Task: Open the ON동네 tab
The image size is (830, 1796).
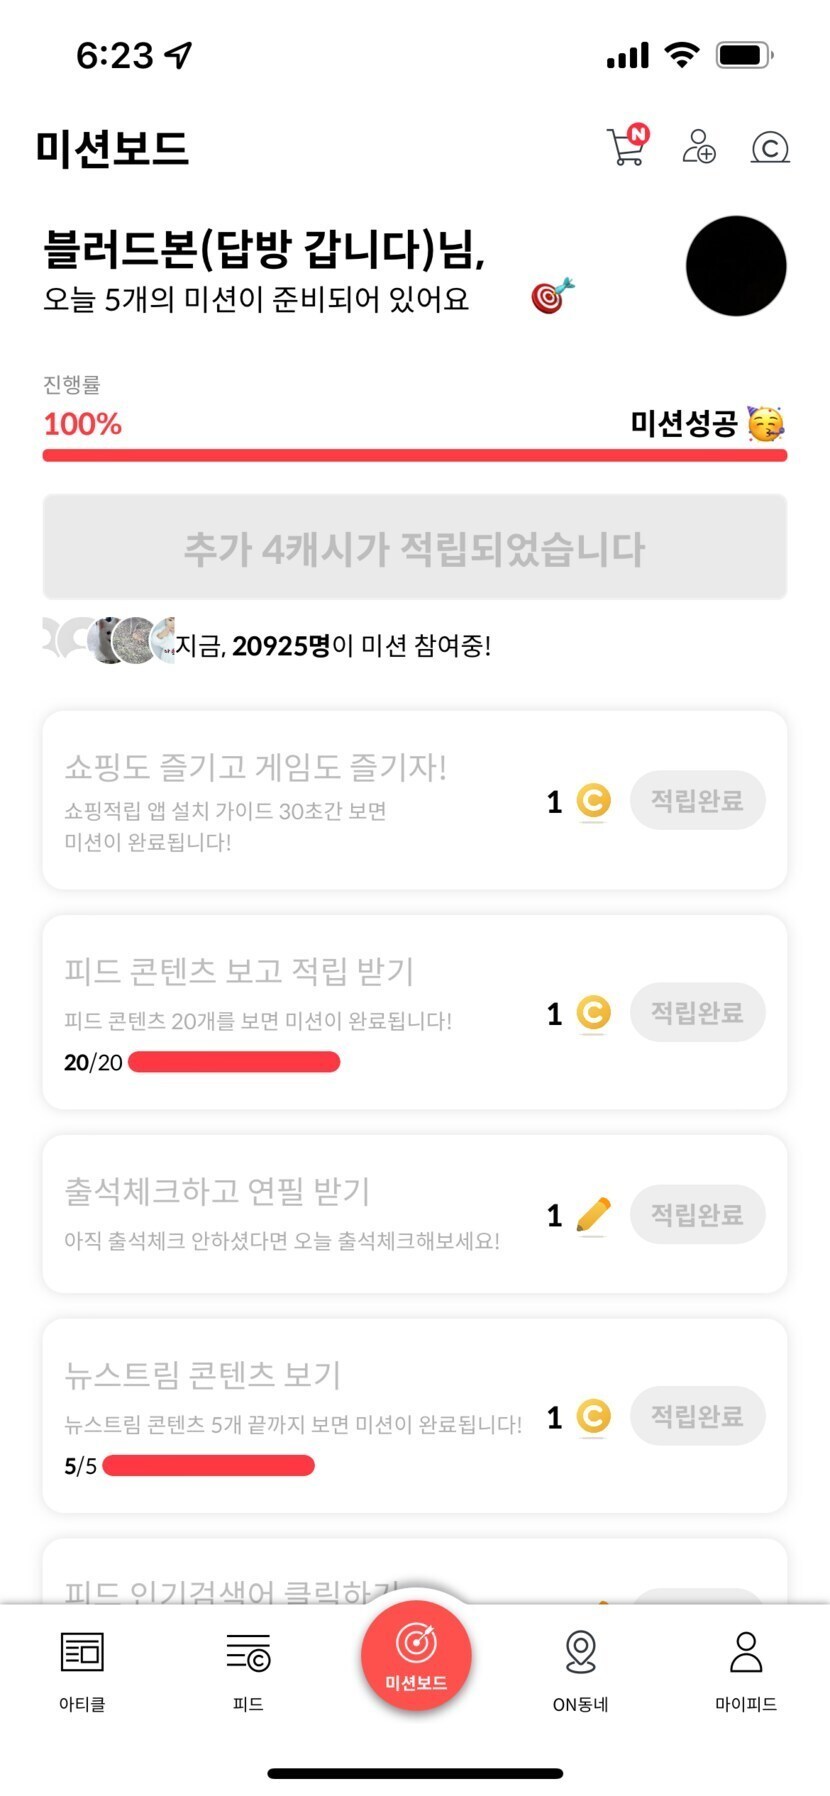Action: (x=580, y=1668)
